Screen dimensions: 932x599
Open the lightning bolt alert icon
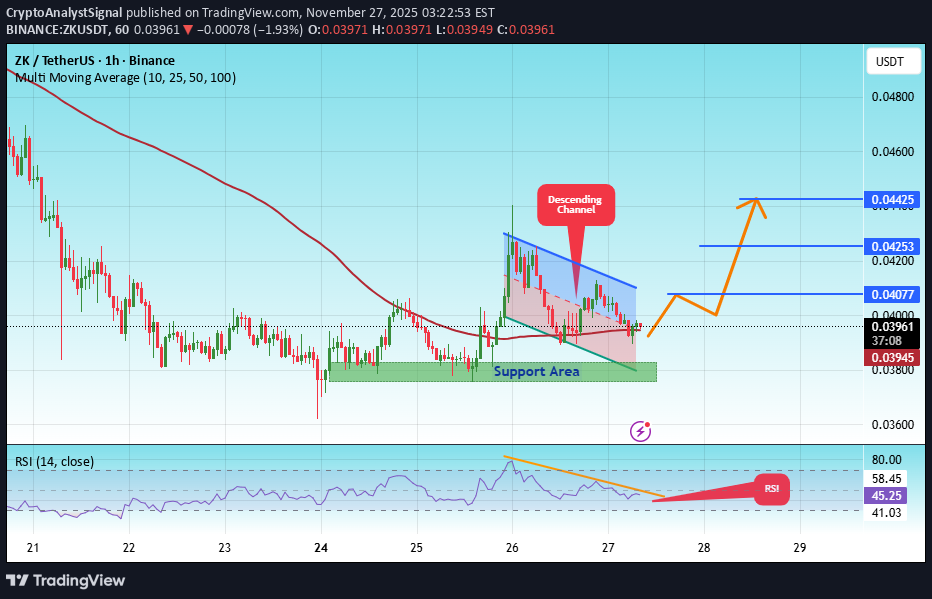tap(638, 430)
